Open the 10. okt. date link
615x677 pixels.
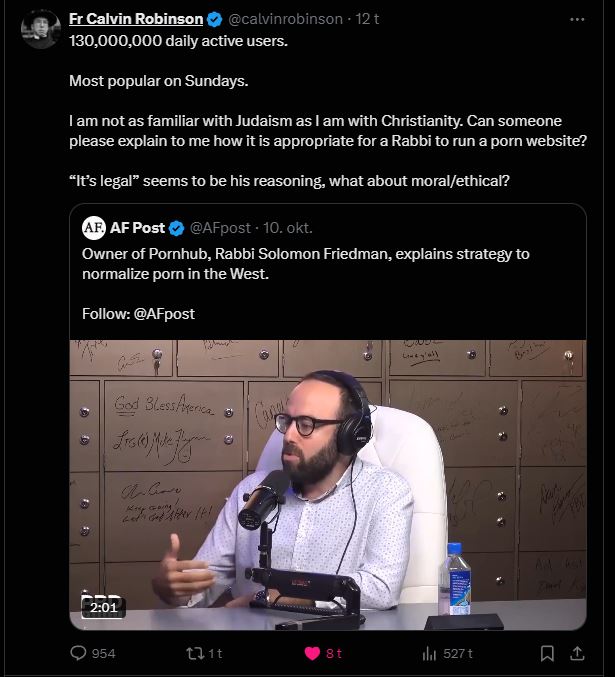click(x=288, y=228)
